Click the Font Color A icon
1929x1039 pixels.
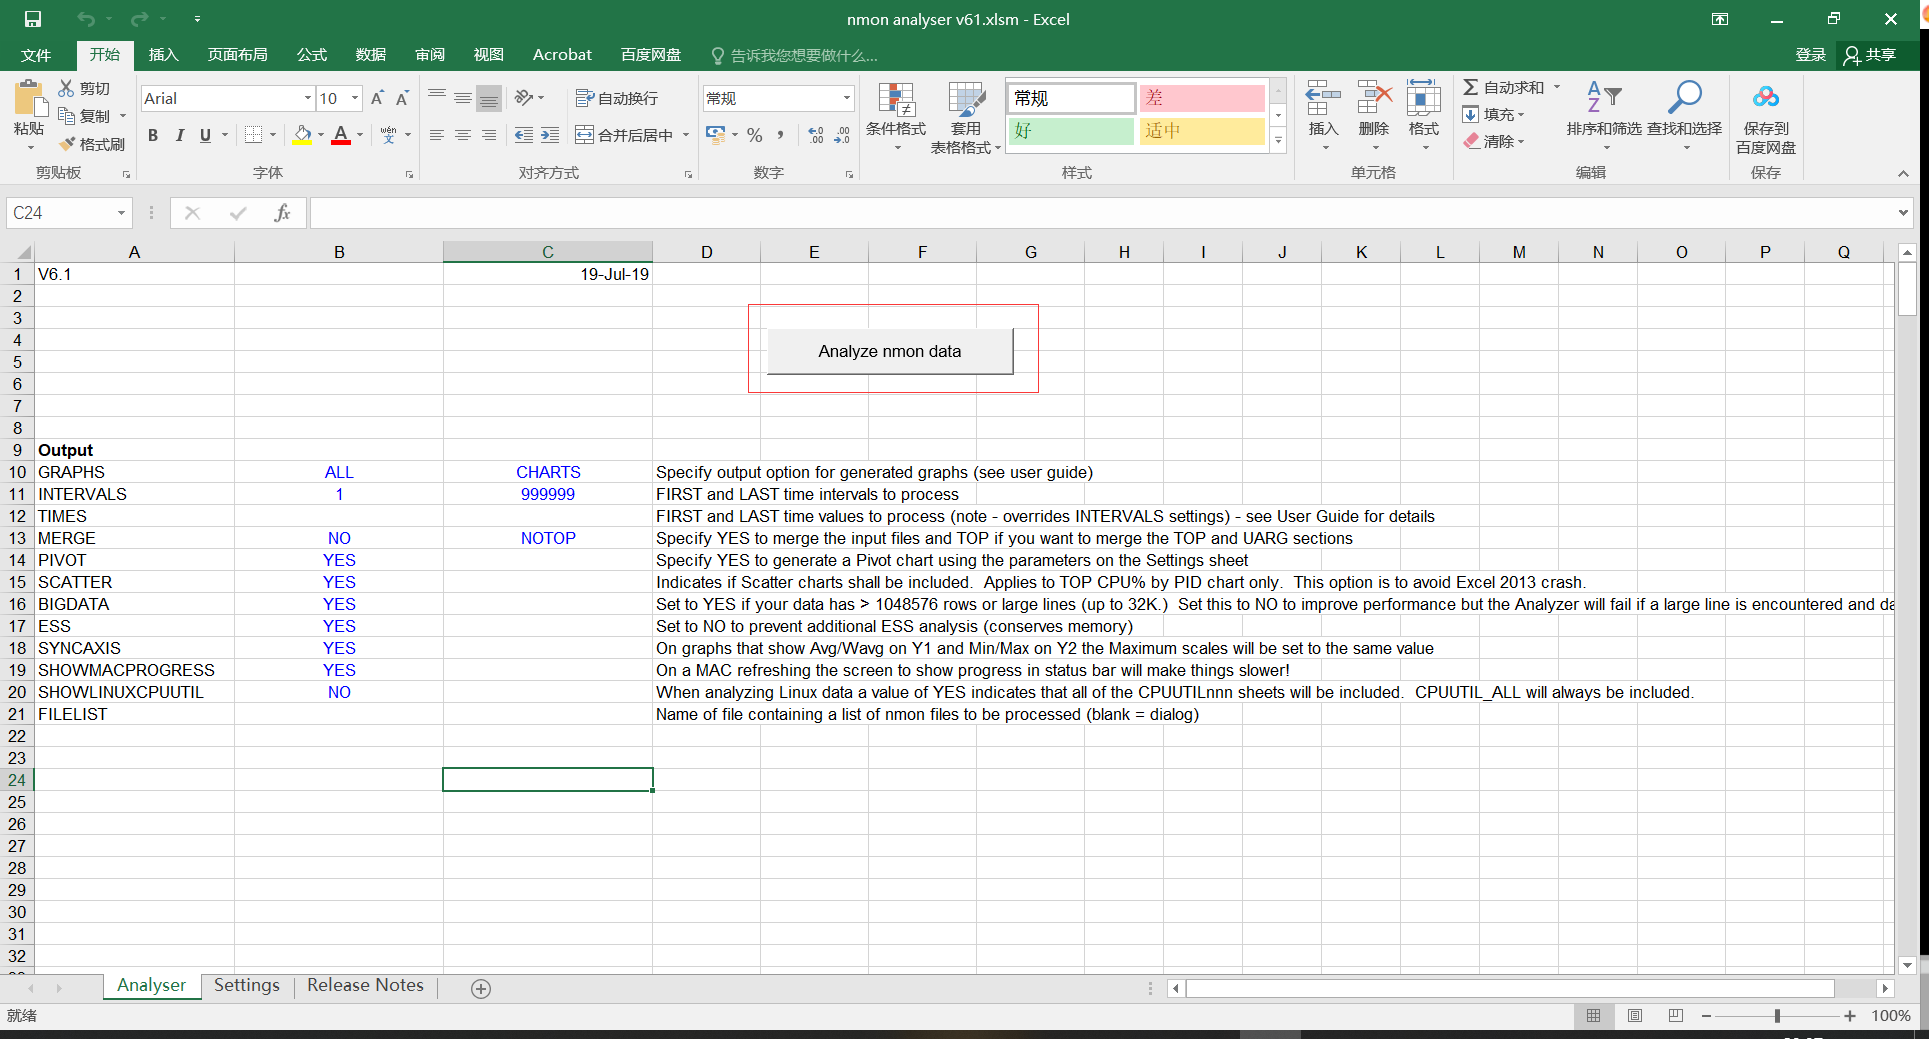point(341,135)
